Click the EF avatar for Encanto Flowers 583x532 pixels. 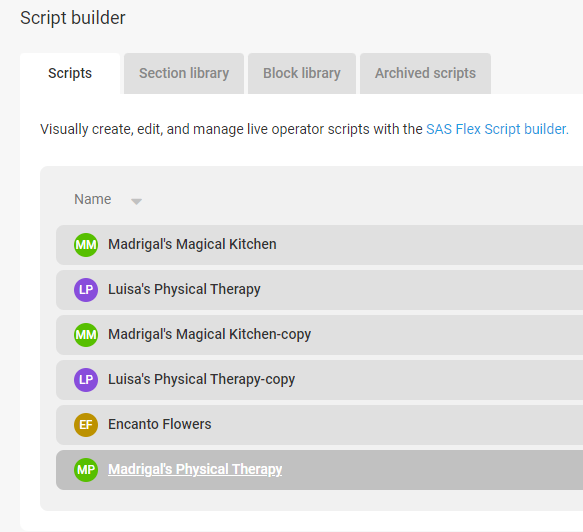(86, 425)
